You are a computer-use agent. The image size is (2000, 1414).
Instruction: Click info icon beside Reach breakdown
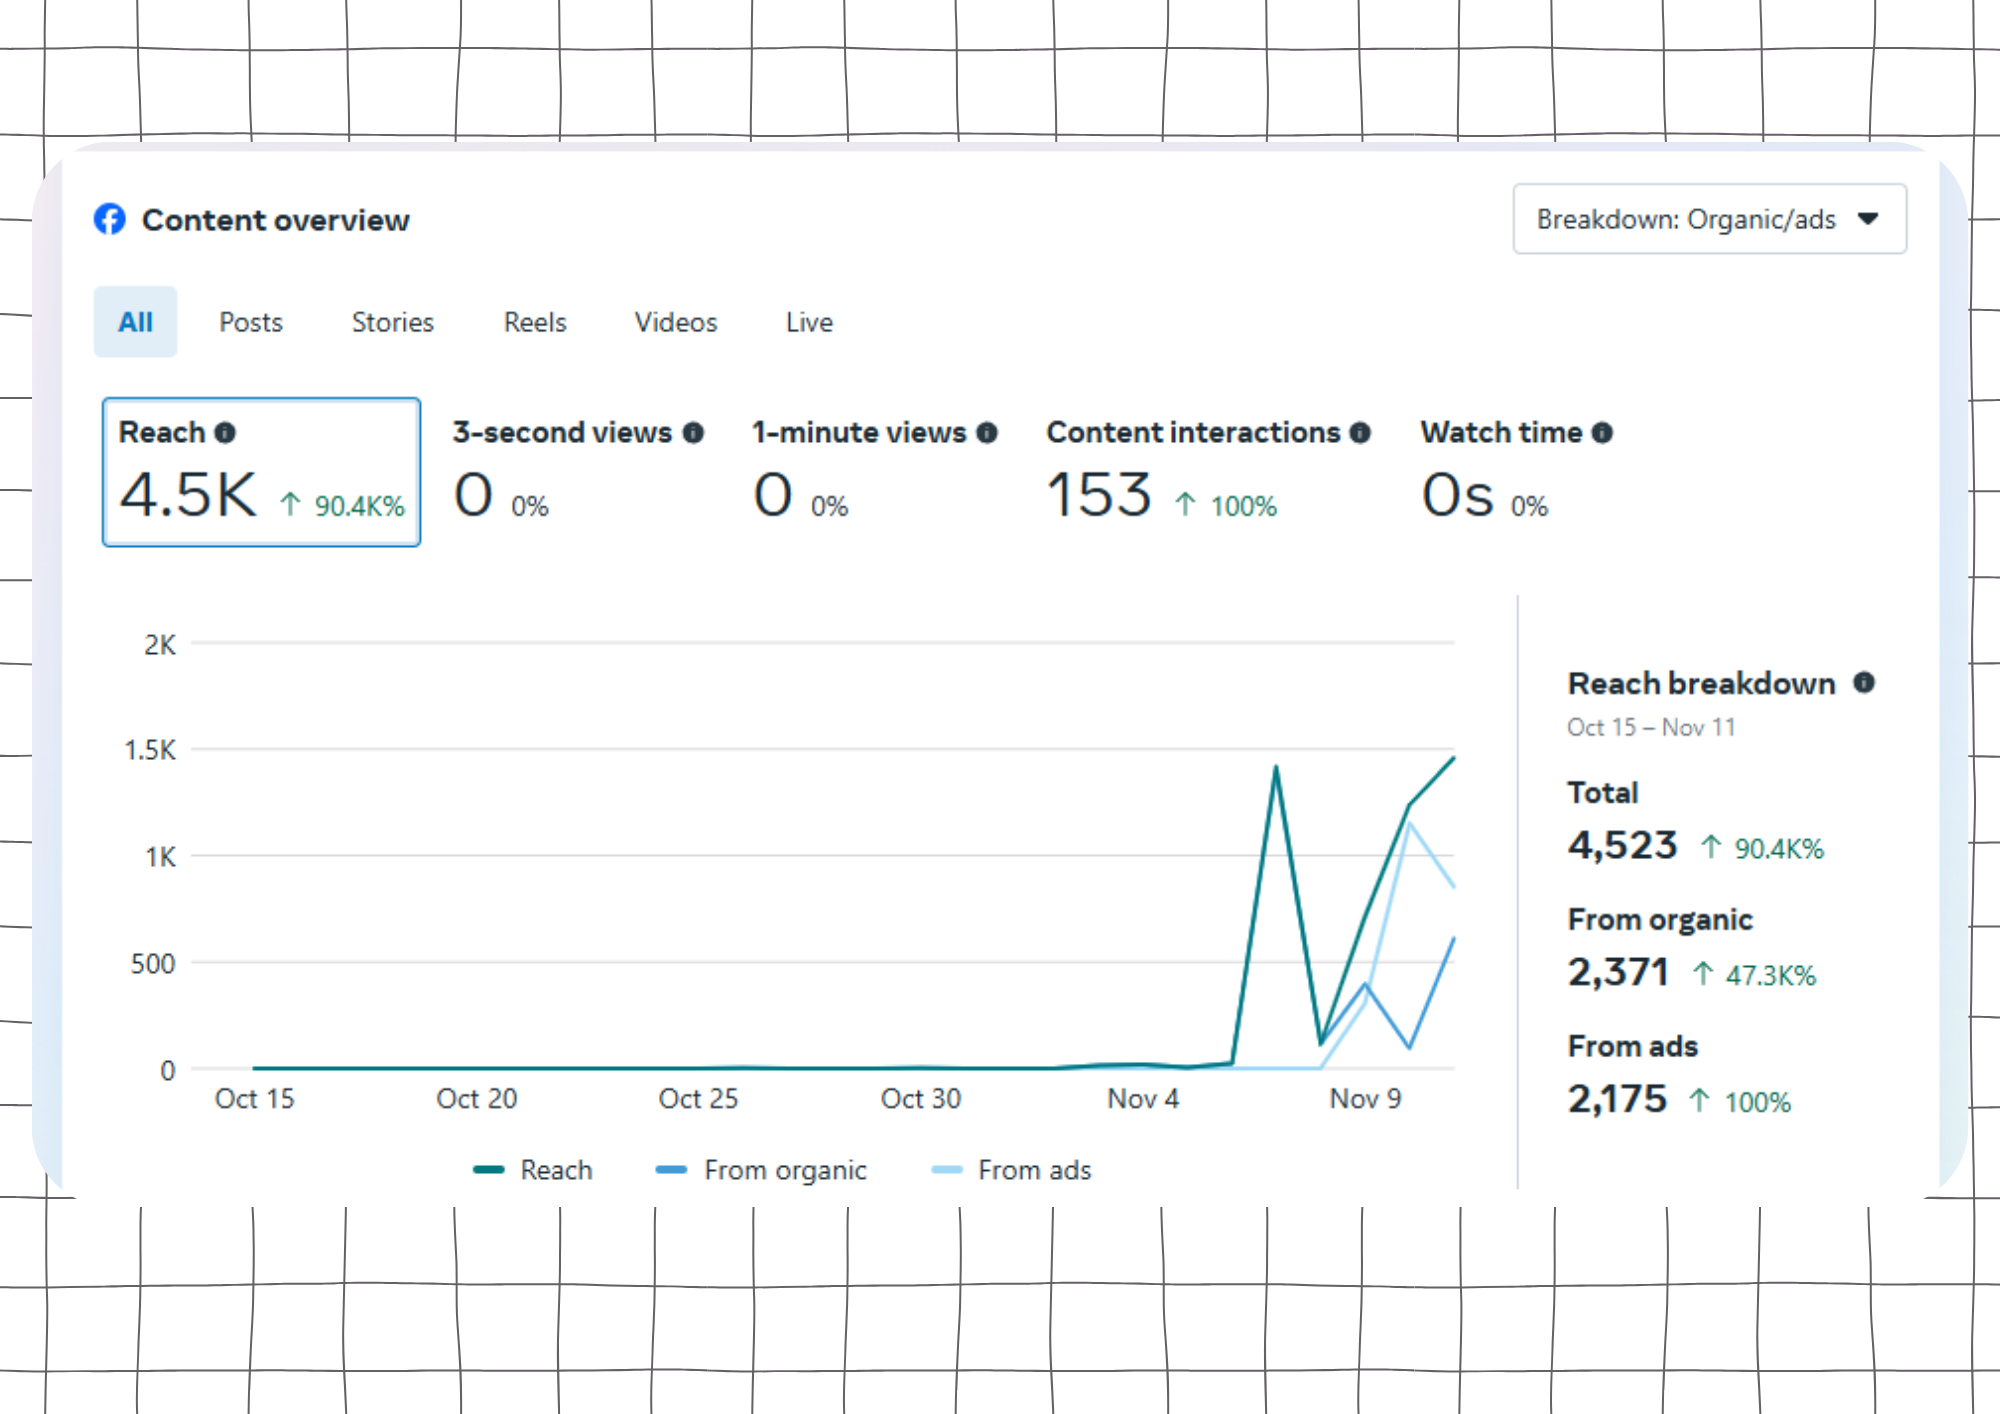tap(1864, 682)
